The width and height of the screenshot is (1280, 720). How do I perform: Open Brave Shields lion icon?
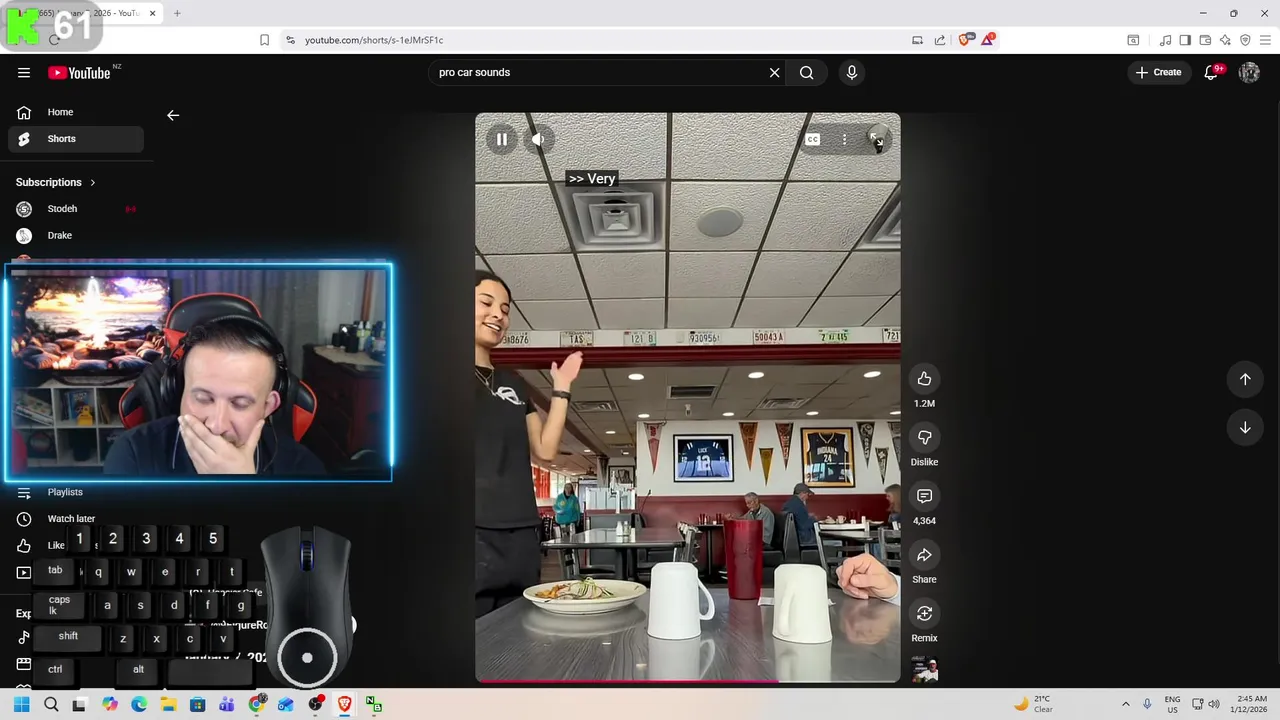[x=965, y=40]
